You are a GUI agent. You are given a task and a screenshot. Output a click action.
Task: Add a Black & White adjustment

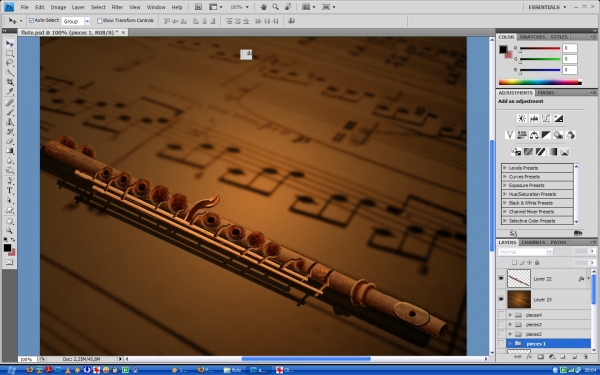point(546,135)
